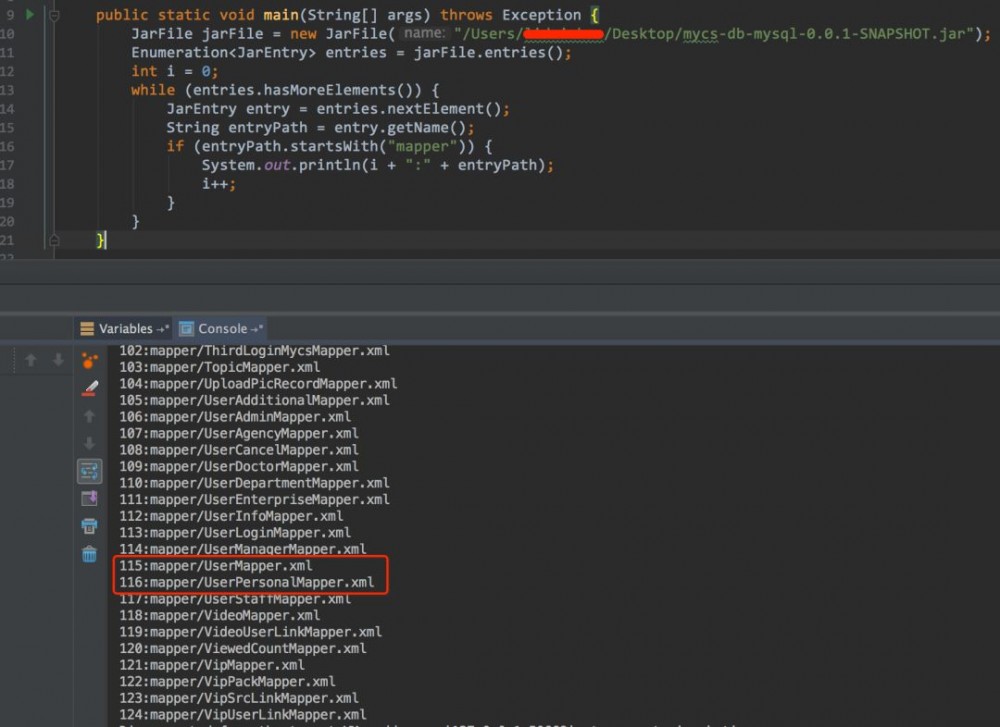Click the console up stack trace arrow
This screenshot has height=727, width=1000.
(89, 416)
